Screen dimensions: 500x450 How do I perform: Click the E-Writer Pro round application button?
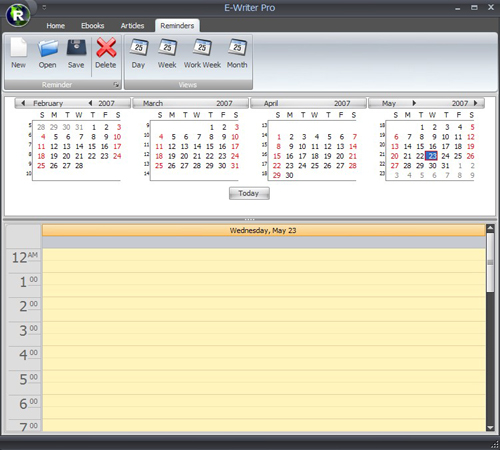18,15
